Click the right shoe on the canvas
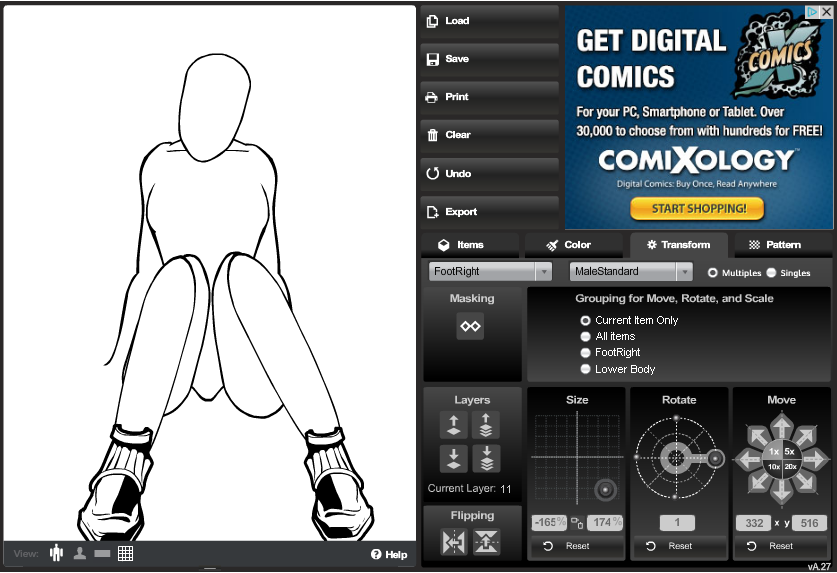 (338, 483)
